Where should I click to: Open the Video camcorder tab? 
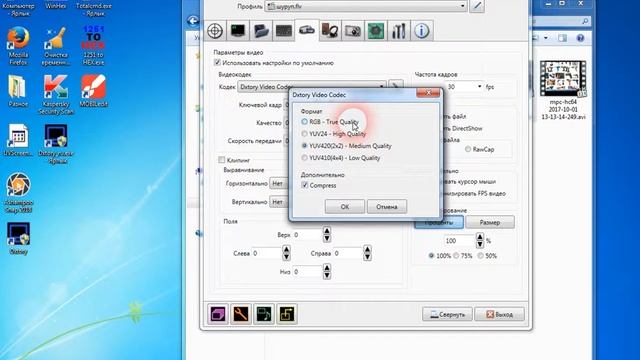tap(307, 30)
